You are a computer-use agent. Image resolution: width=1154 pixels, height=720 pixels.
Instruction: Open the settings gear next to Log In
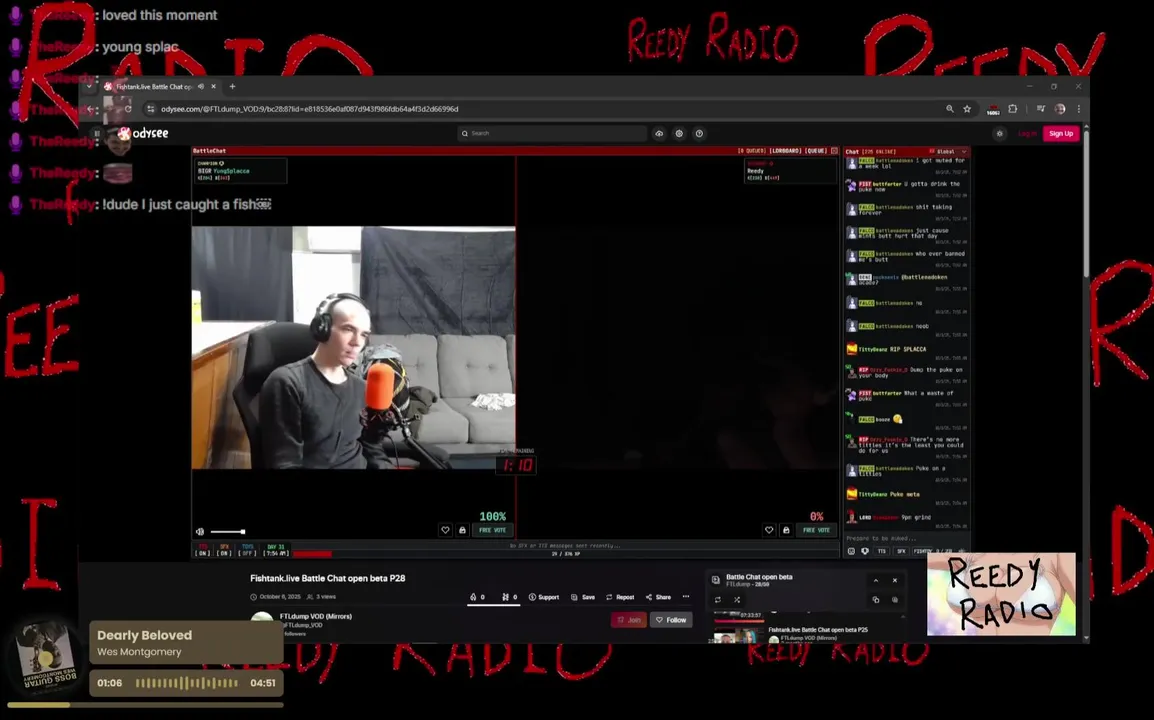[999, 133]
